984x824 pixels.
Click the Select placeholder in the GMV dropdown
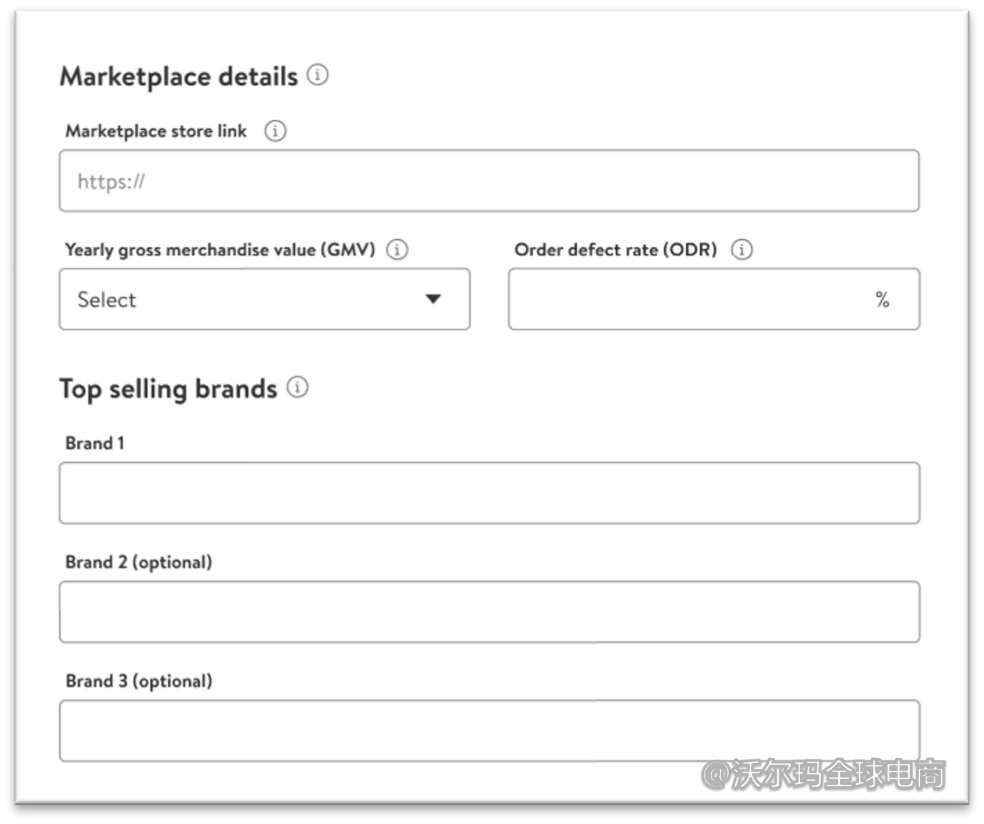[x=105, y=299]
